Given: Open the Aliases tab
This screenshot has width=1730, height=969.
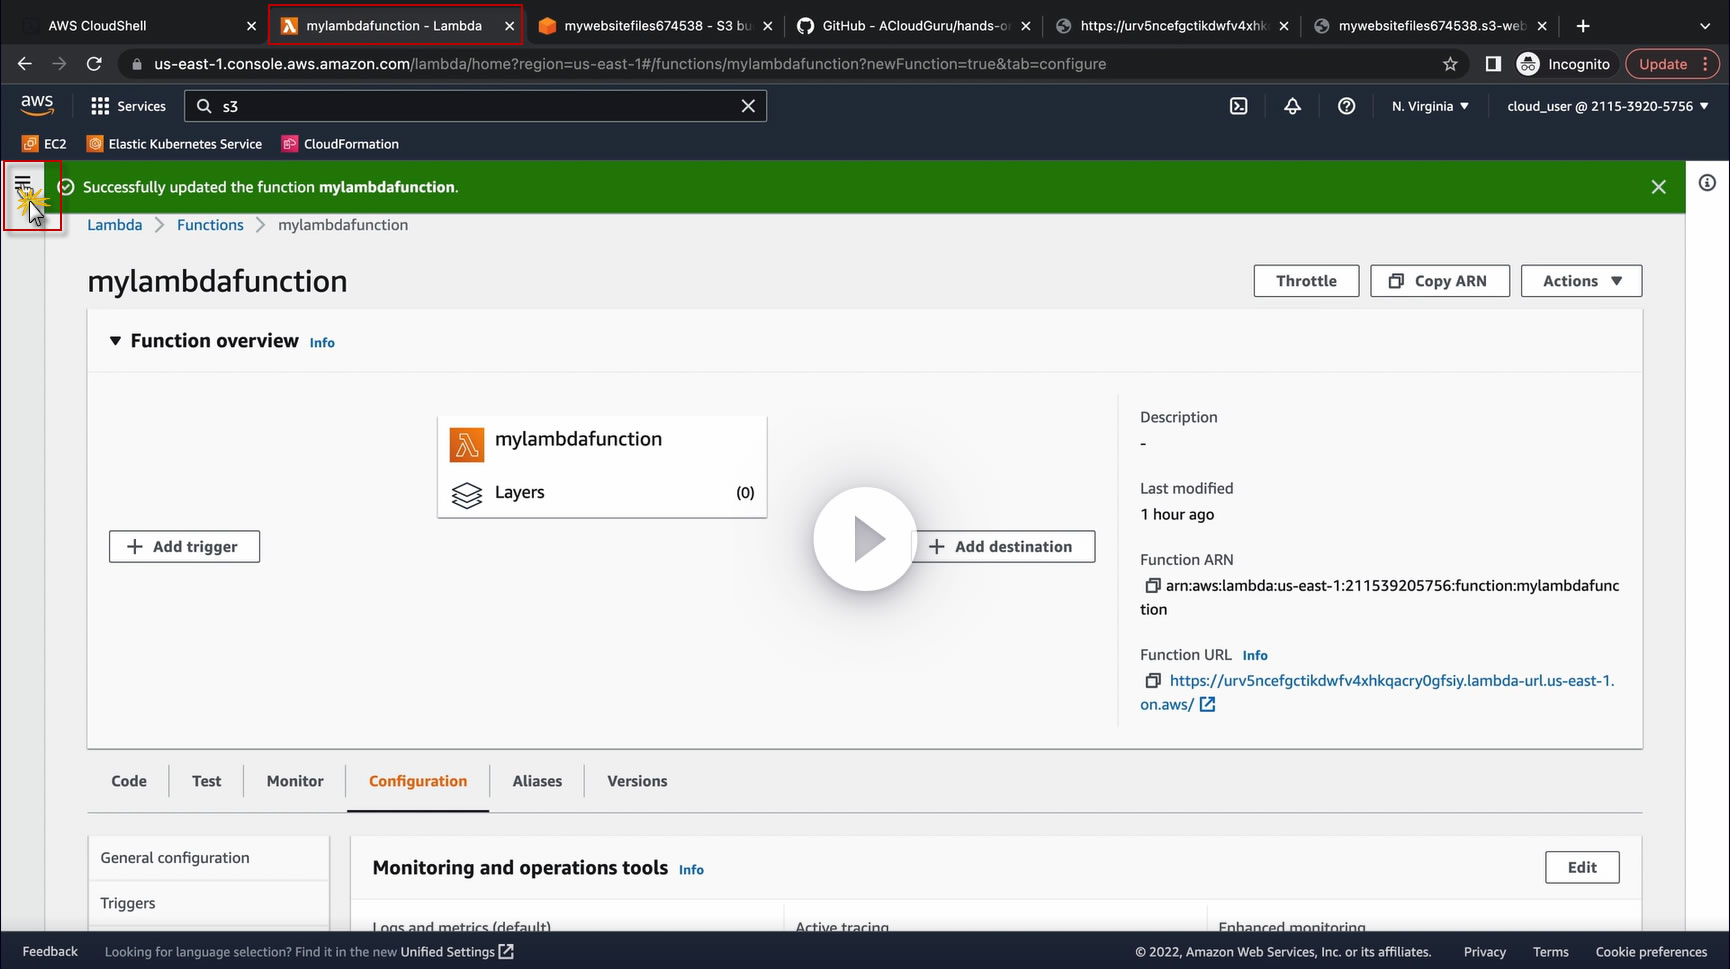Looking at the screenshot, I should point(537,781).
